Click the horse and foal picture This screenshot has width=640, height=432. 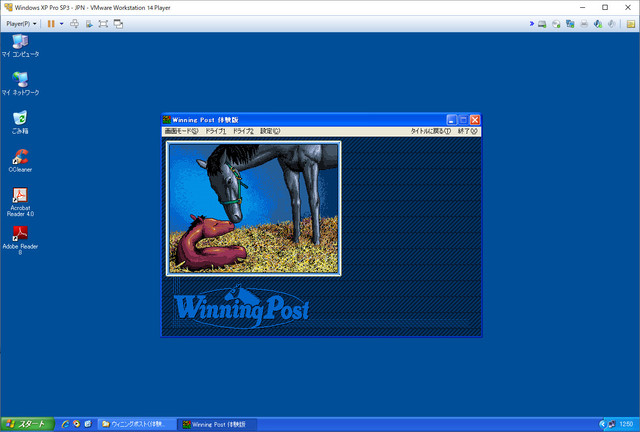tap(253, 209)
